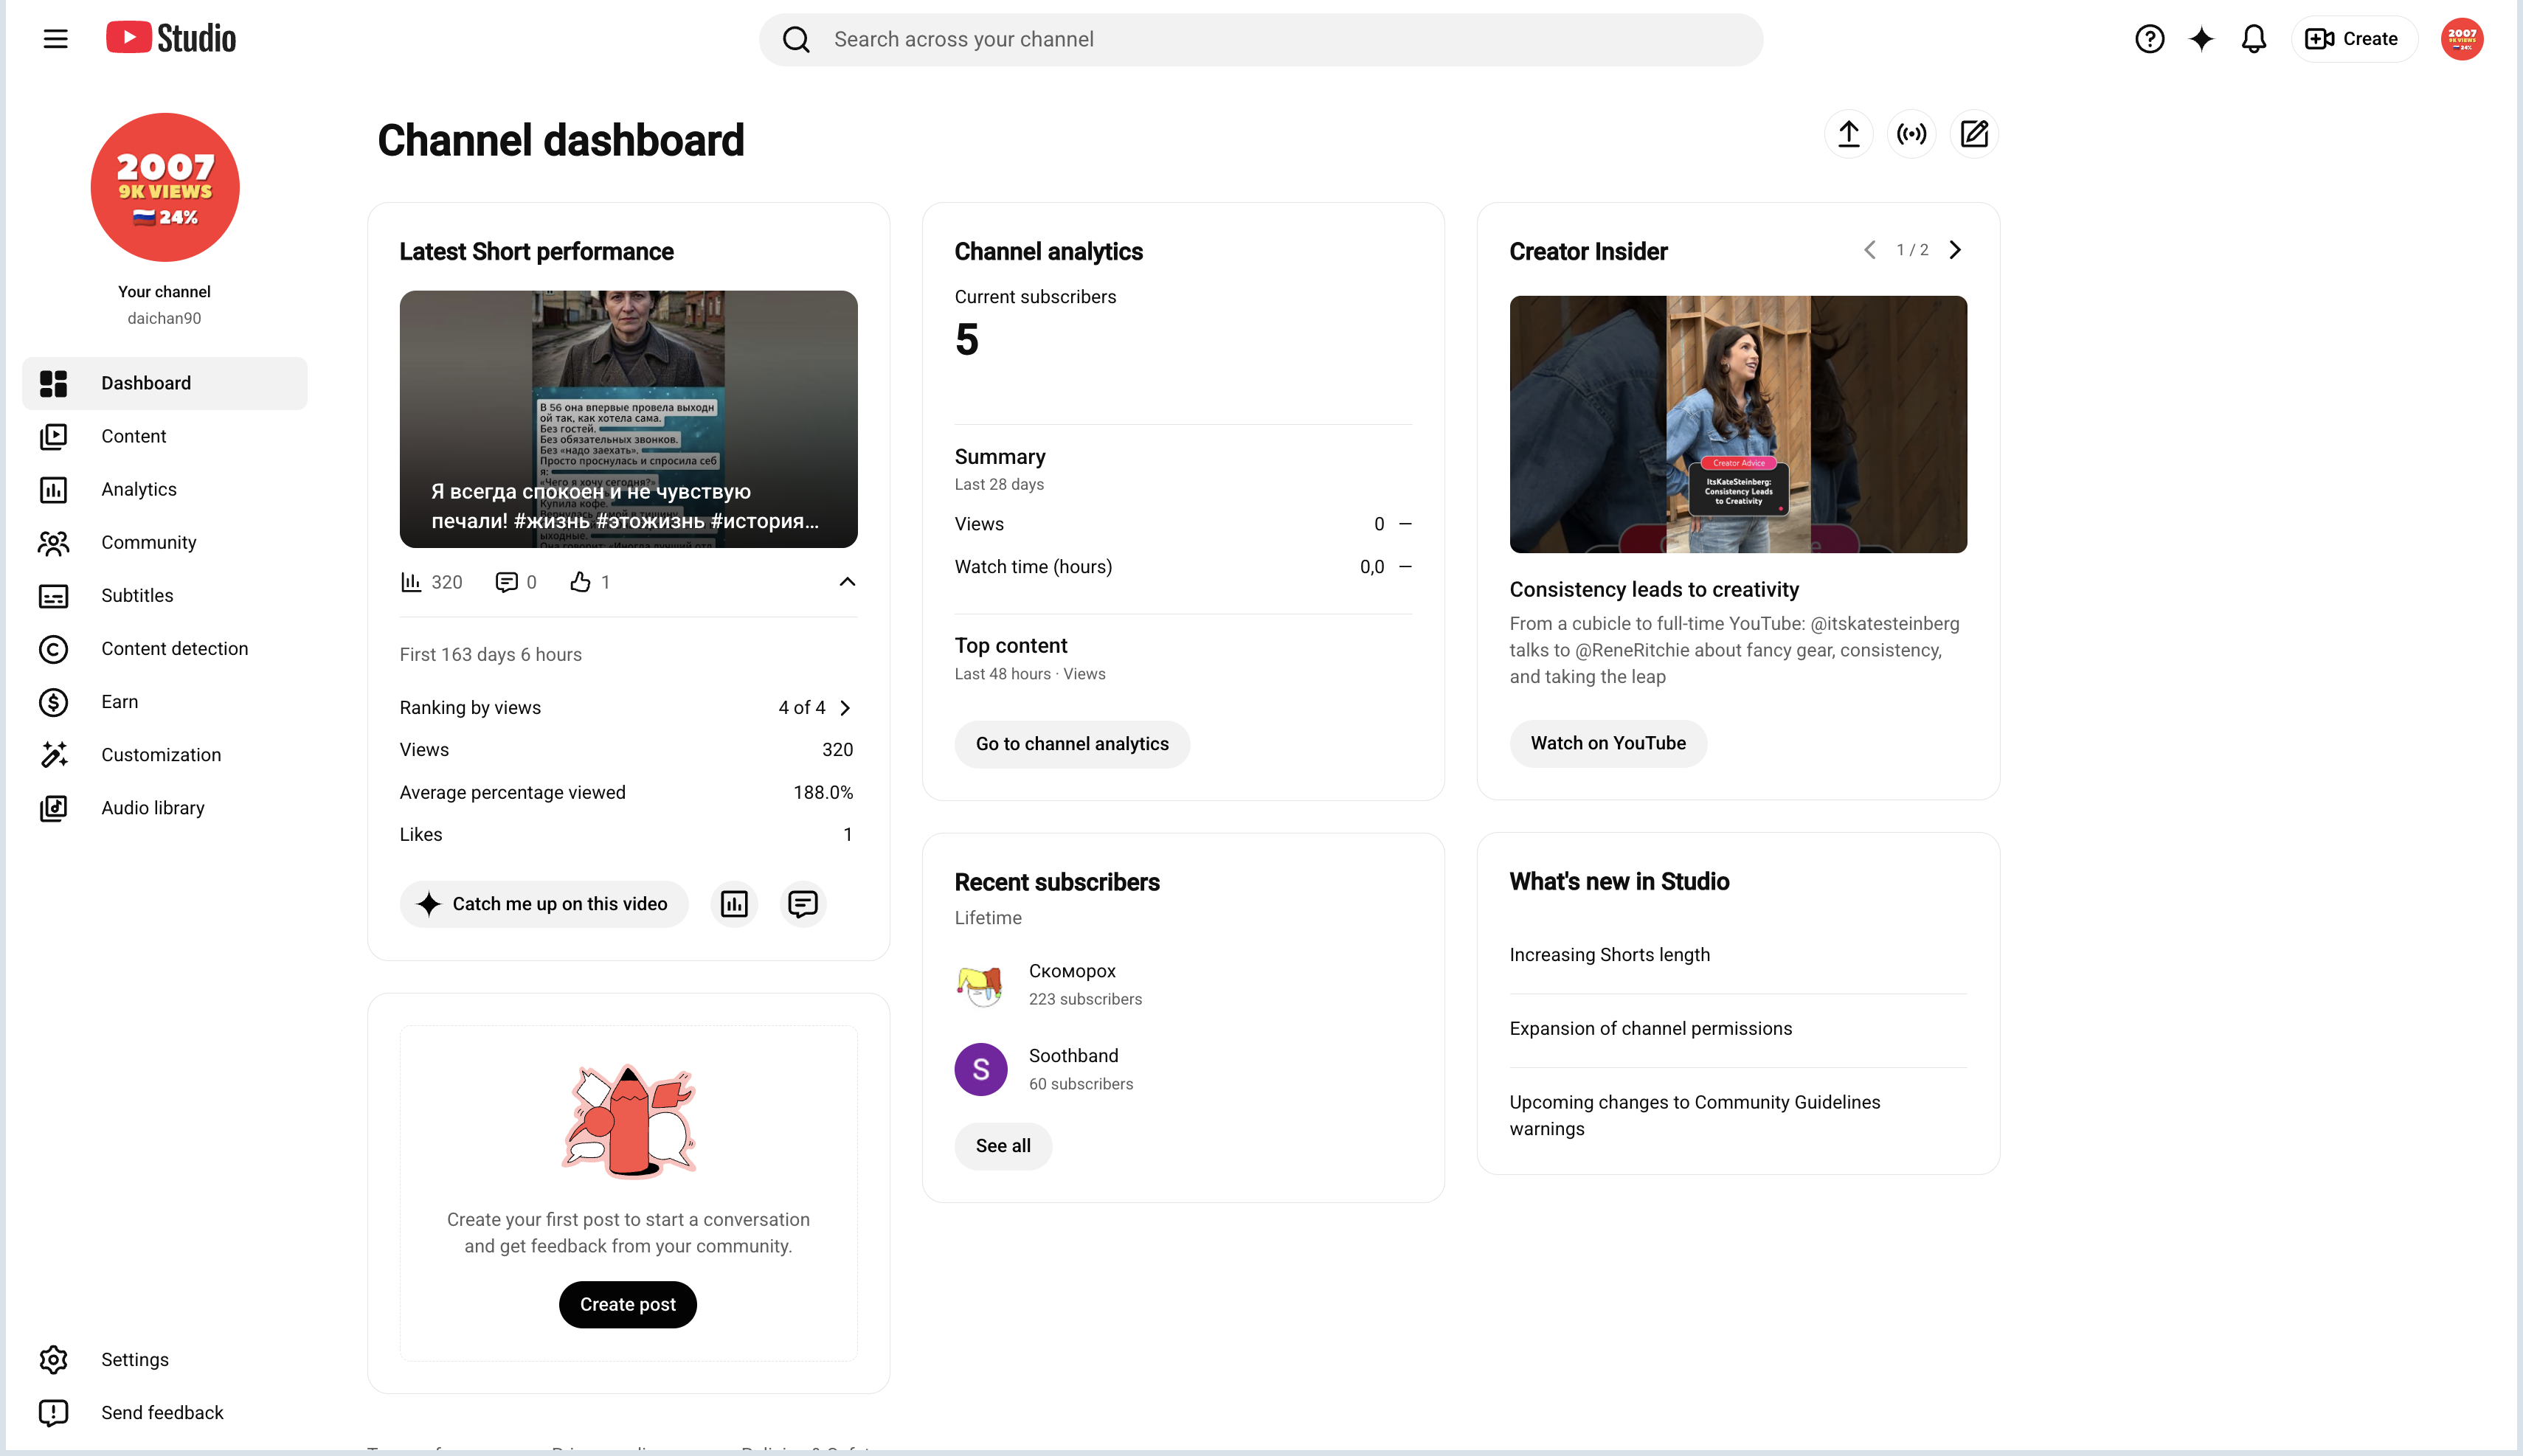Open the large channel profile picture
The image size is (2523, 1456).
[x=165, y=187]
